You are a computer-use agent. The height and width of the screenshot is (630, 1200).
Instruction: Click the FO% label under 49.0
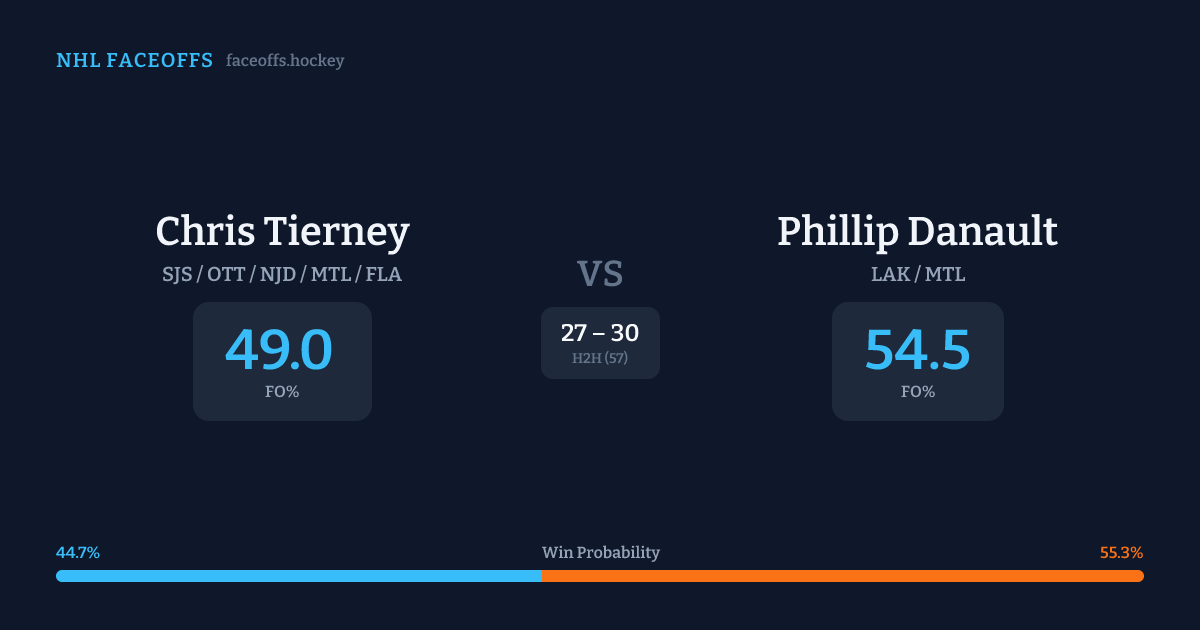coord(282,392)
